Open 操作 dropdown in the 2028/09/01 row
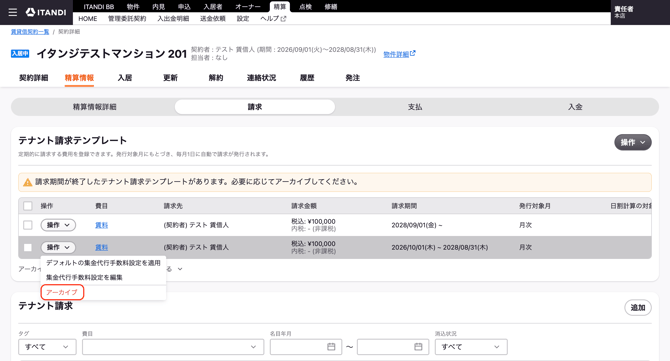This screenshot has width=670, height=361. tap(58, 225)
